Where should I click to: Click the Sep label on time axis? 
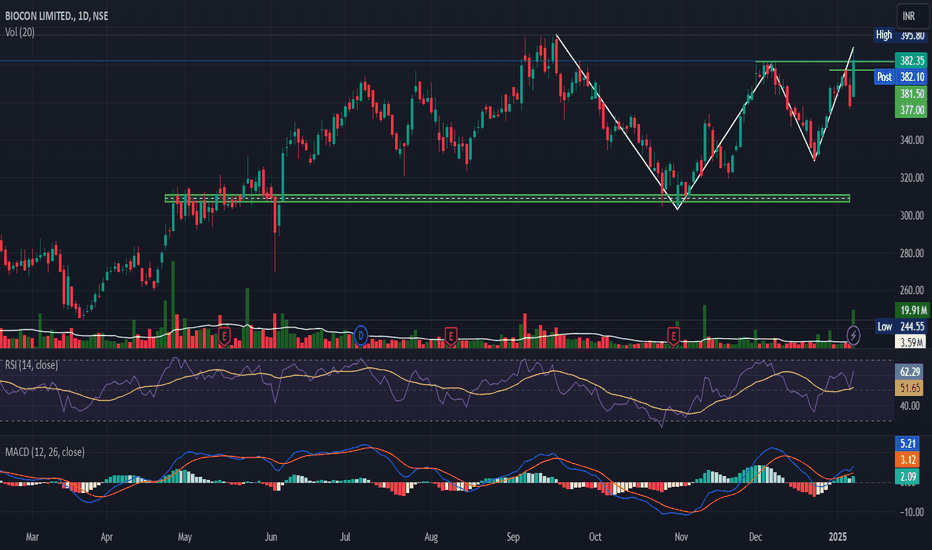tap(513, 537)
